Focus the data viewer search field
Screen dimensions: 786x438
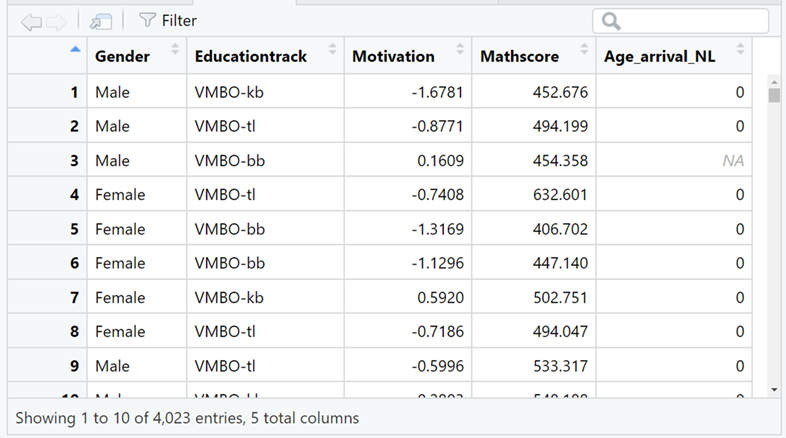click(690, 21)
